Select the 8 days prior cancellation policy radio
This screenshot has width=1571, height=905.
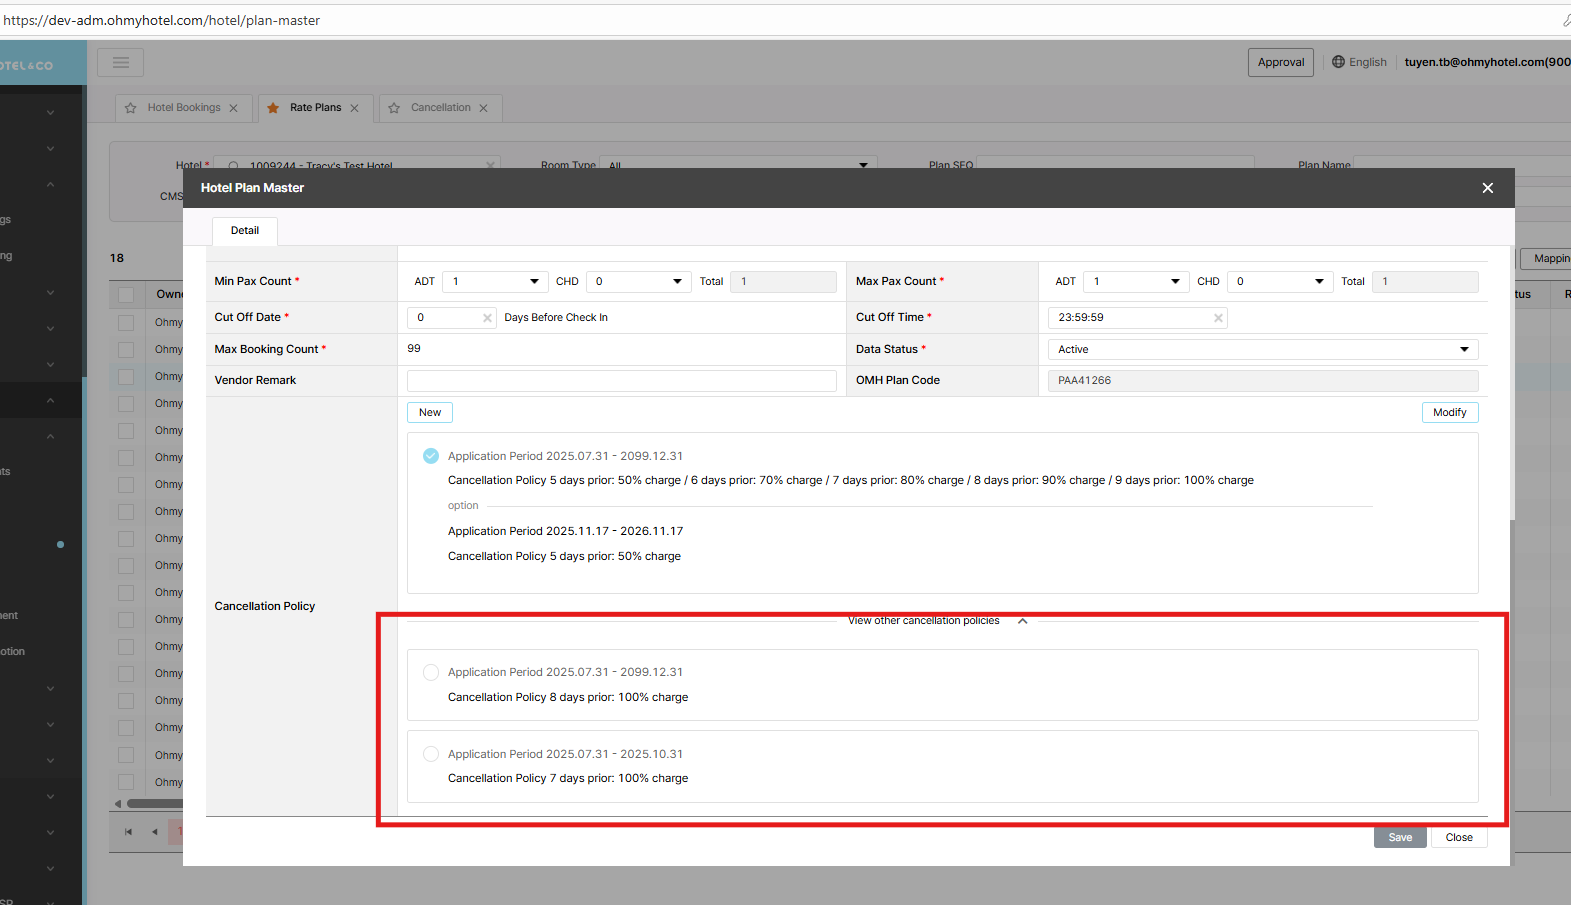[431, 673]
